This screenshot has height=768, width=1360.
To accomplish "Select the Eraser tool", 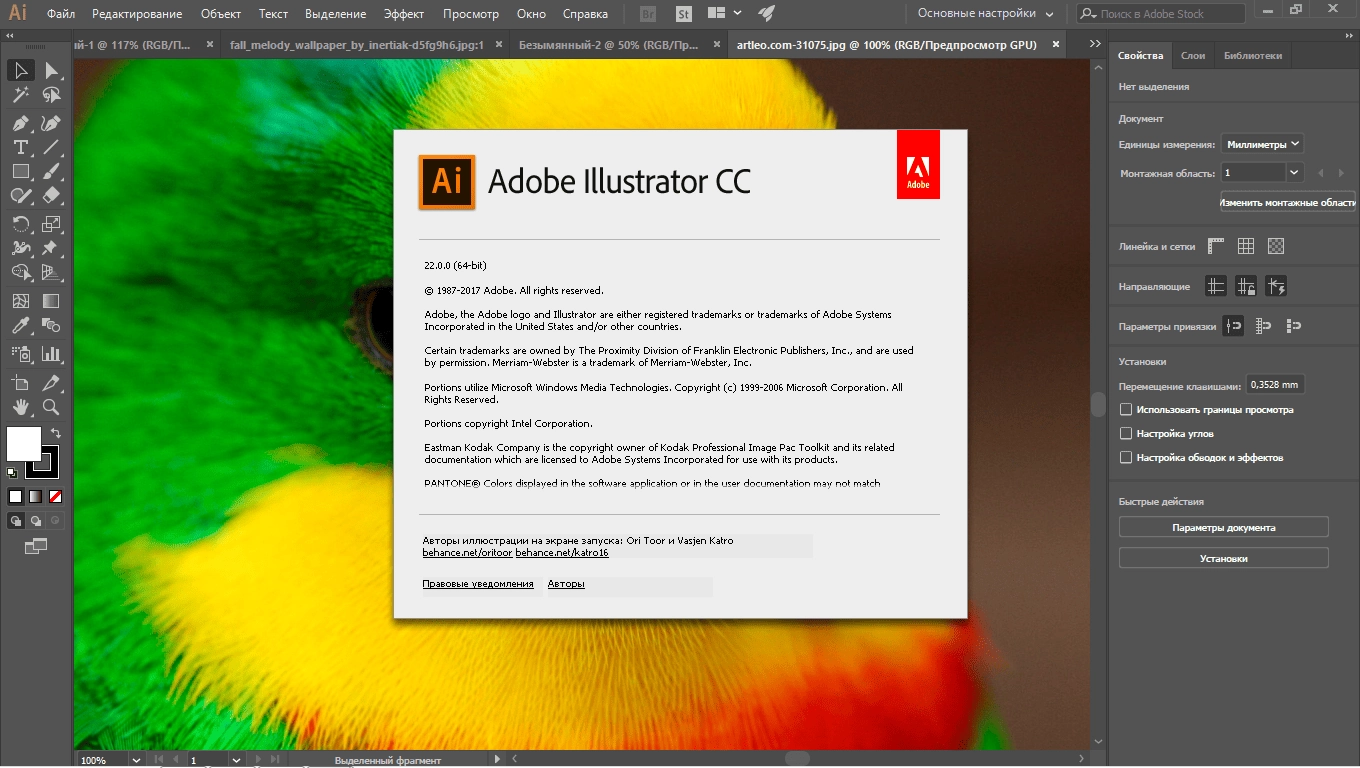I will (51, 195).
